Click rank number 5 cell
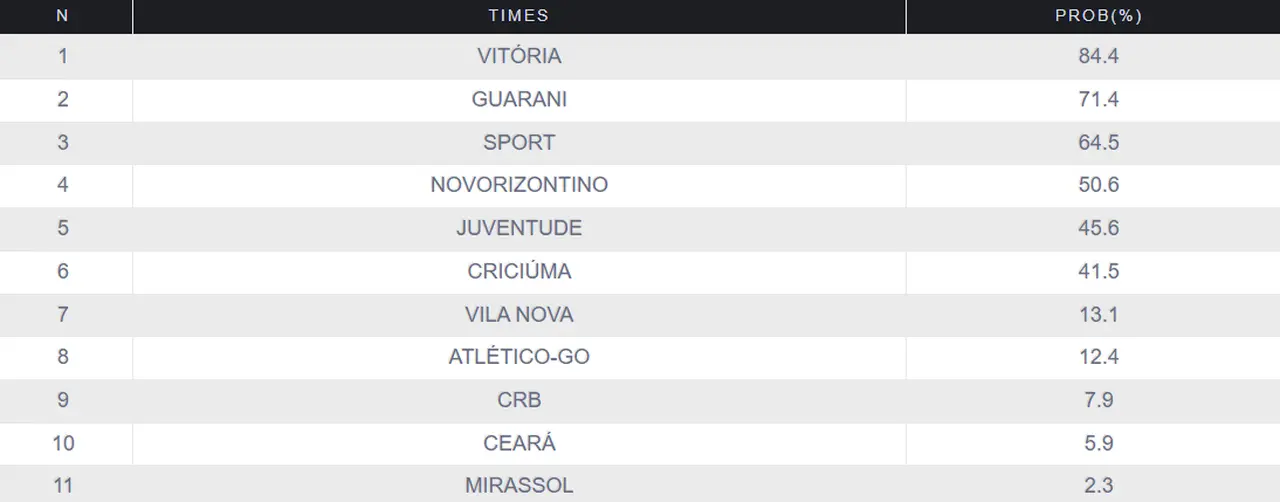This screenshot has width=1280, height=502. click(x=63, y=228)
